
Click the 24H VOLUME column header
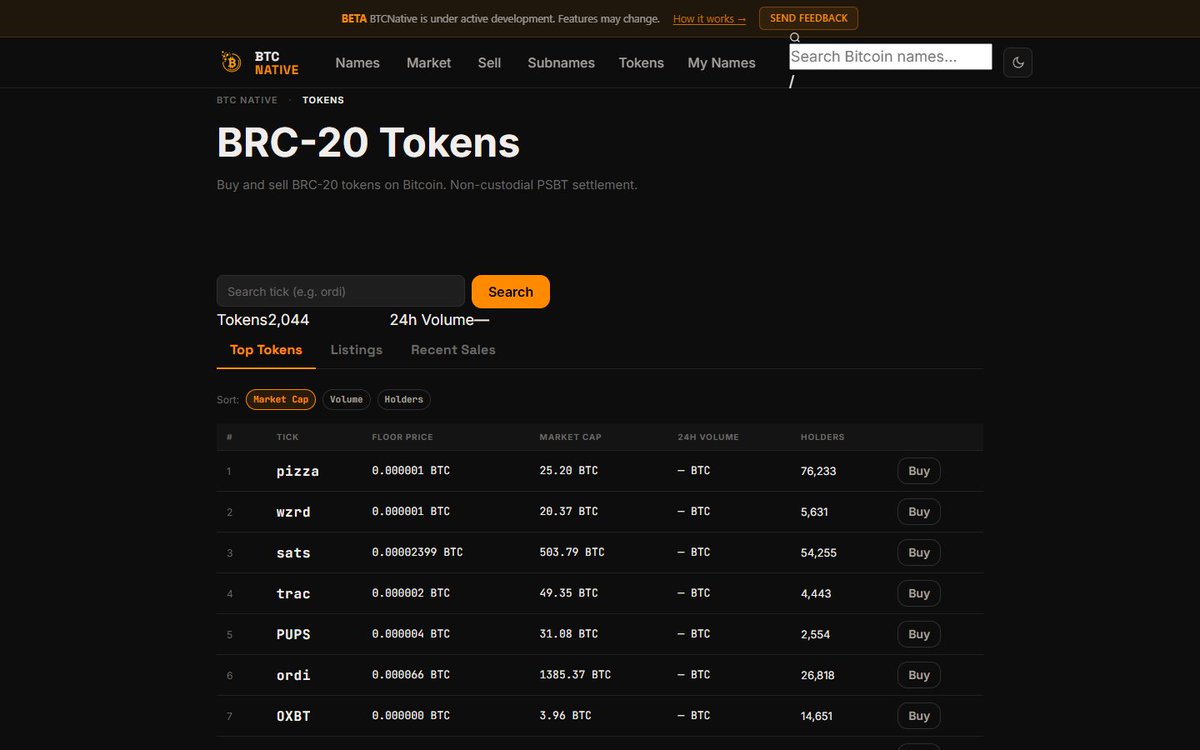708,437
